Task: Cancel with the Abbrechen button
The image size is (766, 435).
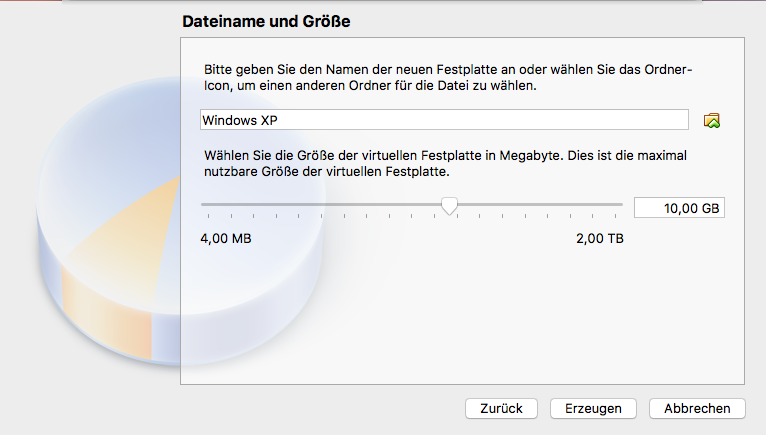Action: 697,408
